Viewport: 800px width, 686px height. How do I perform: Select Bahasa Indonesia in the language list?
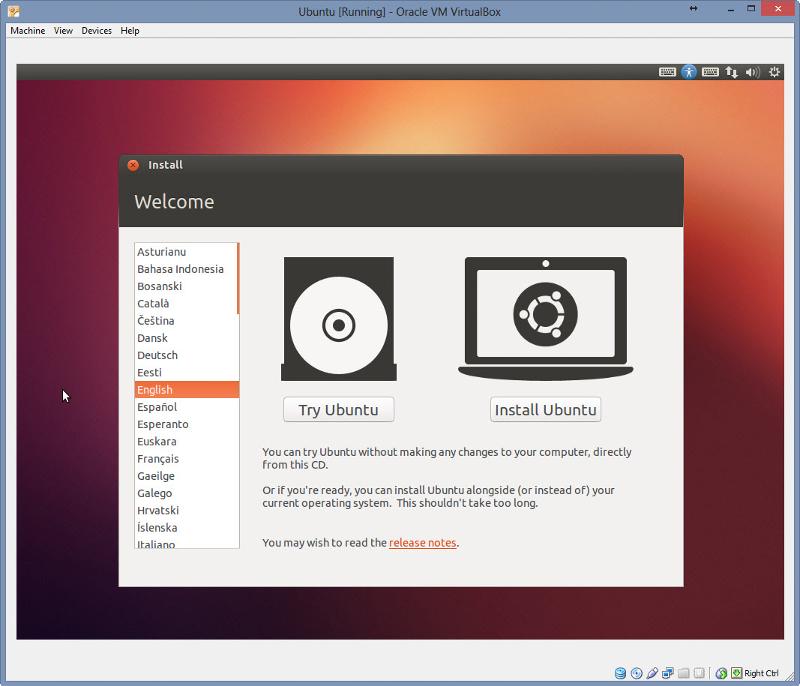pos(186,269)
